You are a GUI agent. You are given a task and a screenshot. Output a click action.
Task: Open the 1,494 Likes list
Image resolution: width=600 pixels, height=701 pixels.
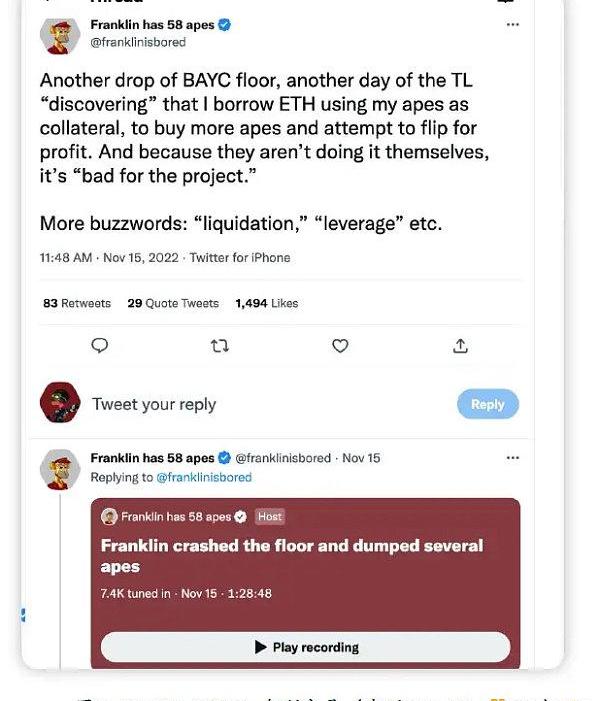click(x=267, y=303)
